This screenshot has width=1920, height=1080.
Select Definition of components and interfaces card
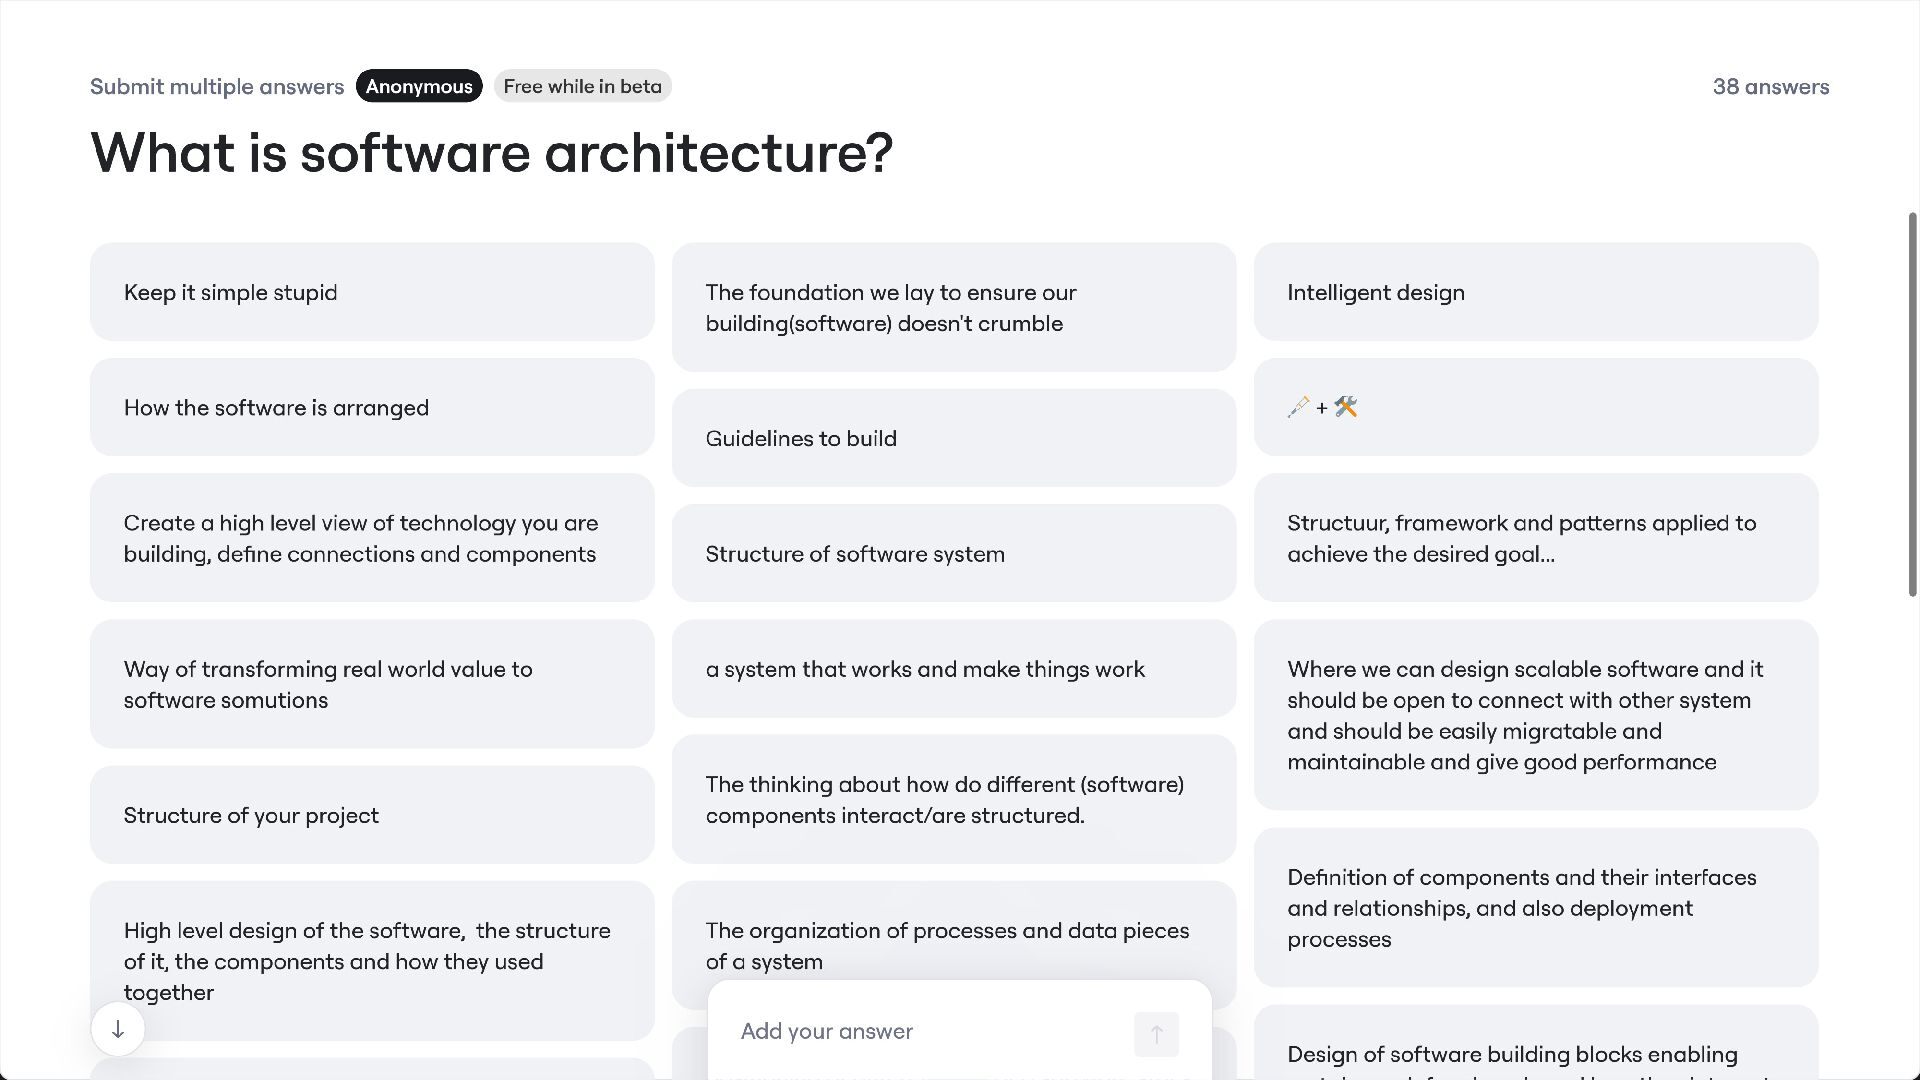click(1535, 908)
